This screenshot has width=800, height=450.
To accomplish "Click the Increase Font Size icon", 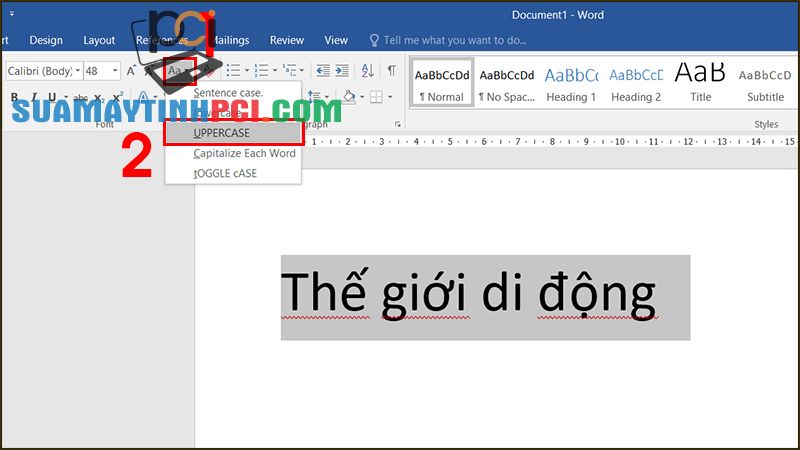I will pyautogui.click(x=131, y=71).
